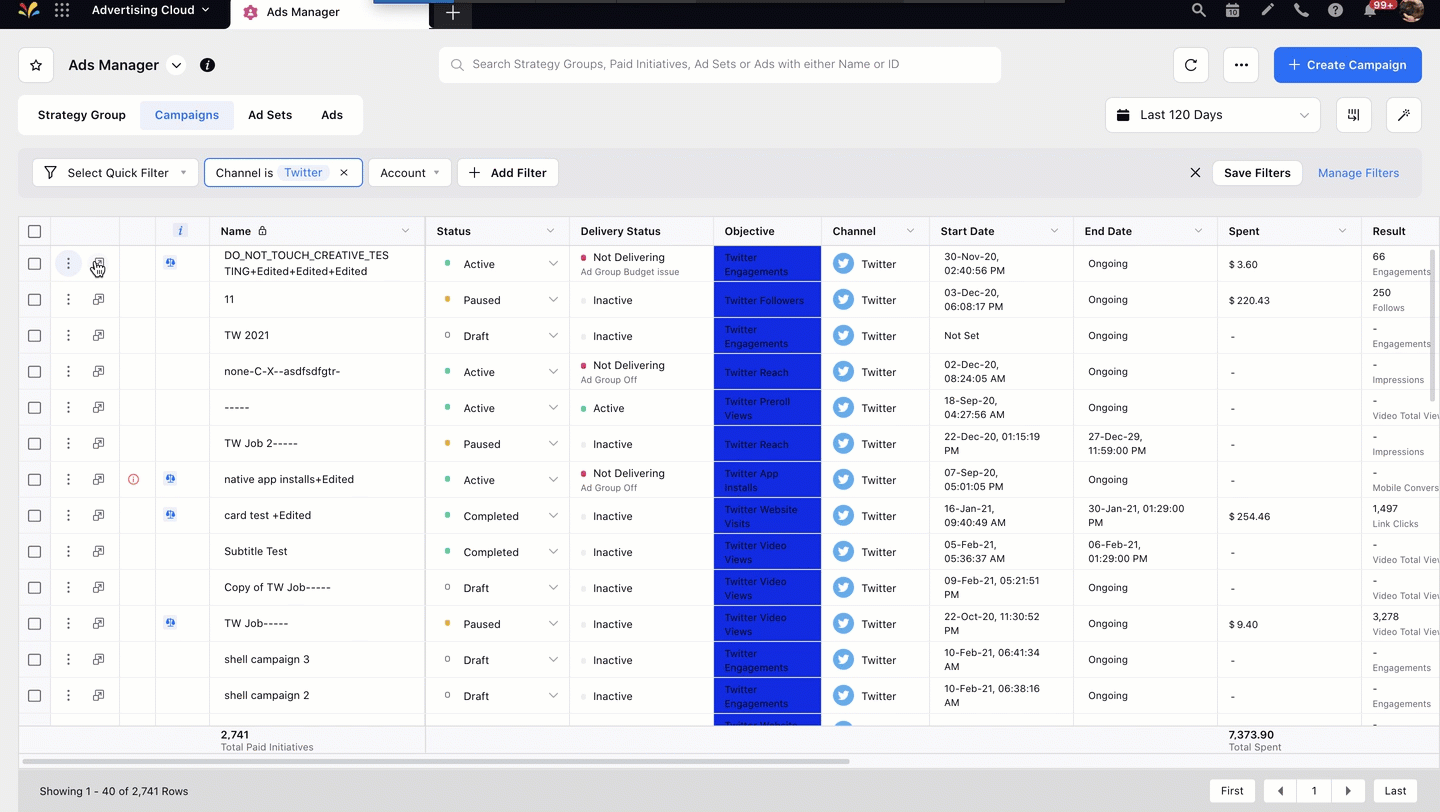Image resolution: width=1440 pixels, height=812 pixels.
Task: Remove the Channel is Twitter filter
Action: coord(344,173)
